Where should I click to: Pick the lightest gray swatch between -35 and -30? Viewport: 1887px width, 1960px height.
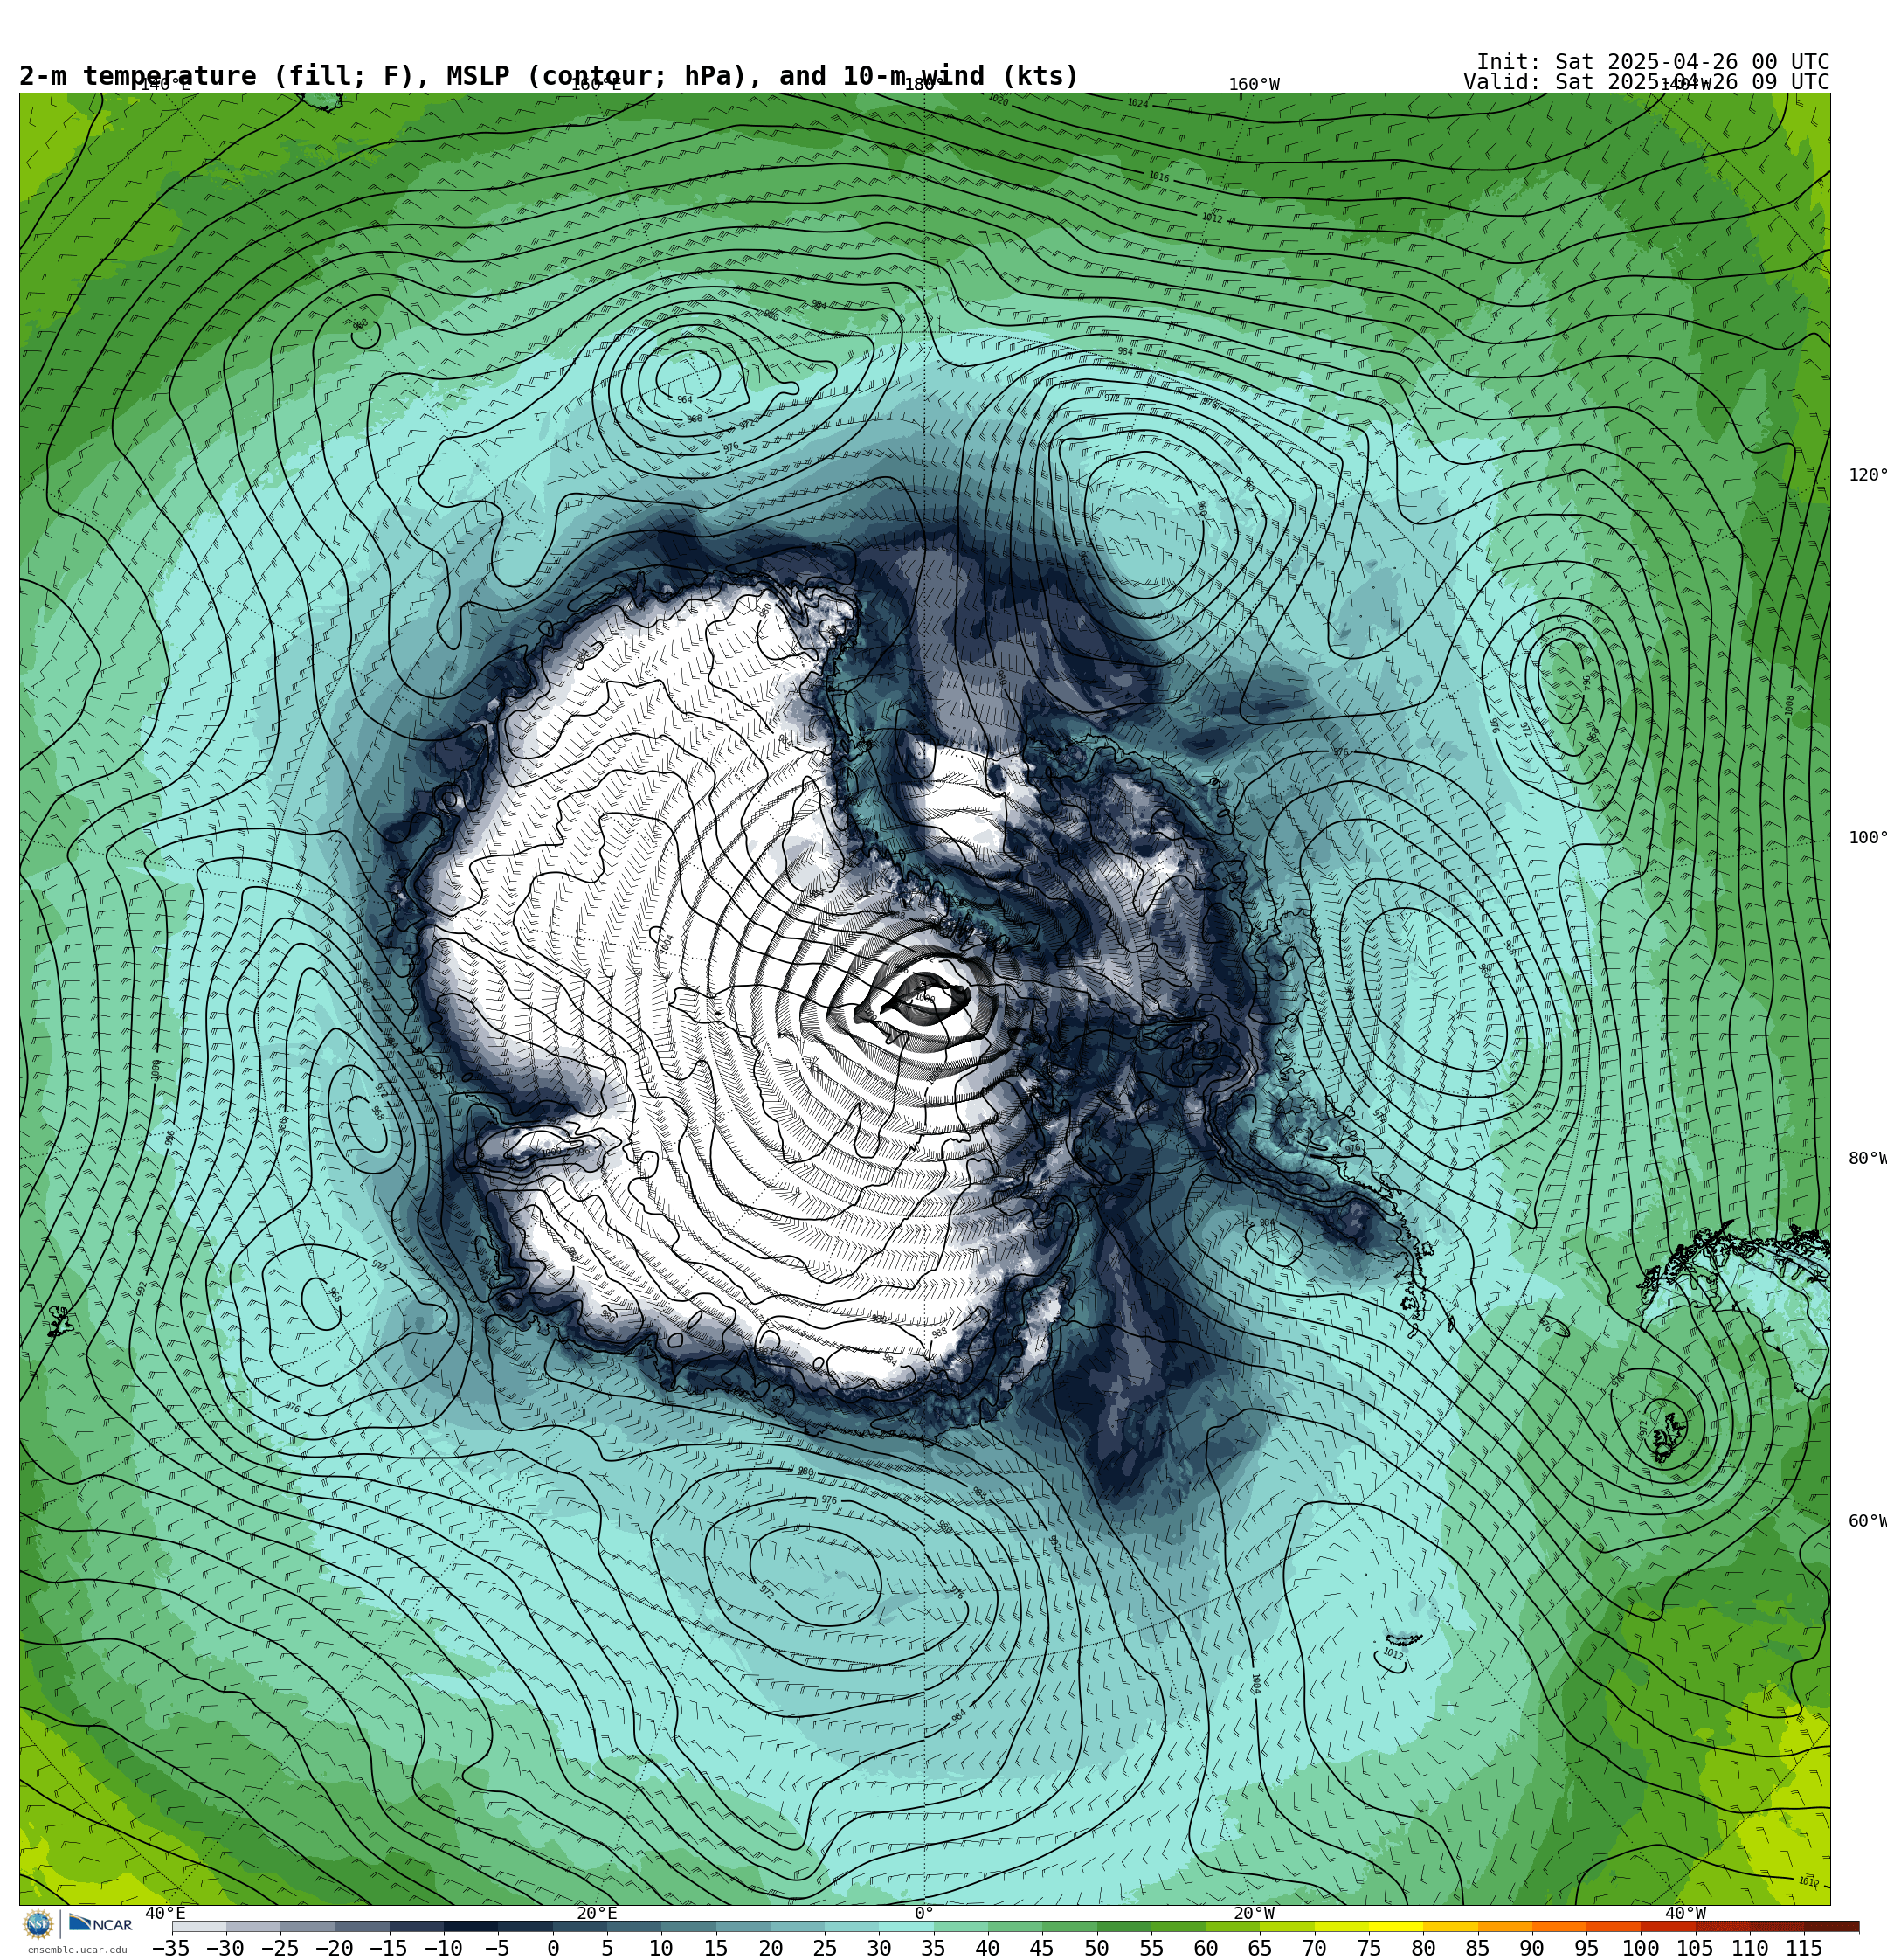point(199,1927)
